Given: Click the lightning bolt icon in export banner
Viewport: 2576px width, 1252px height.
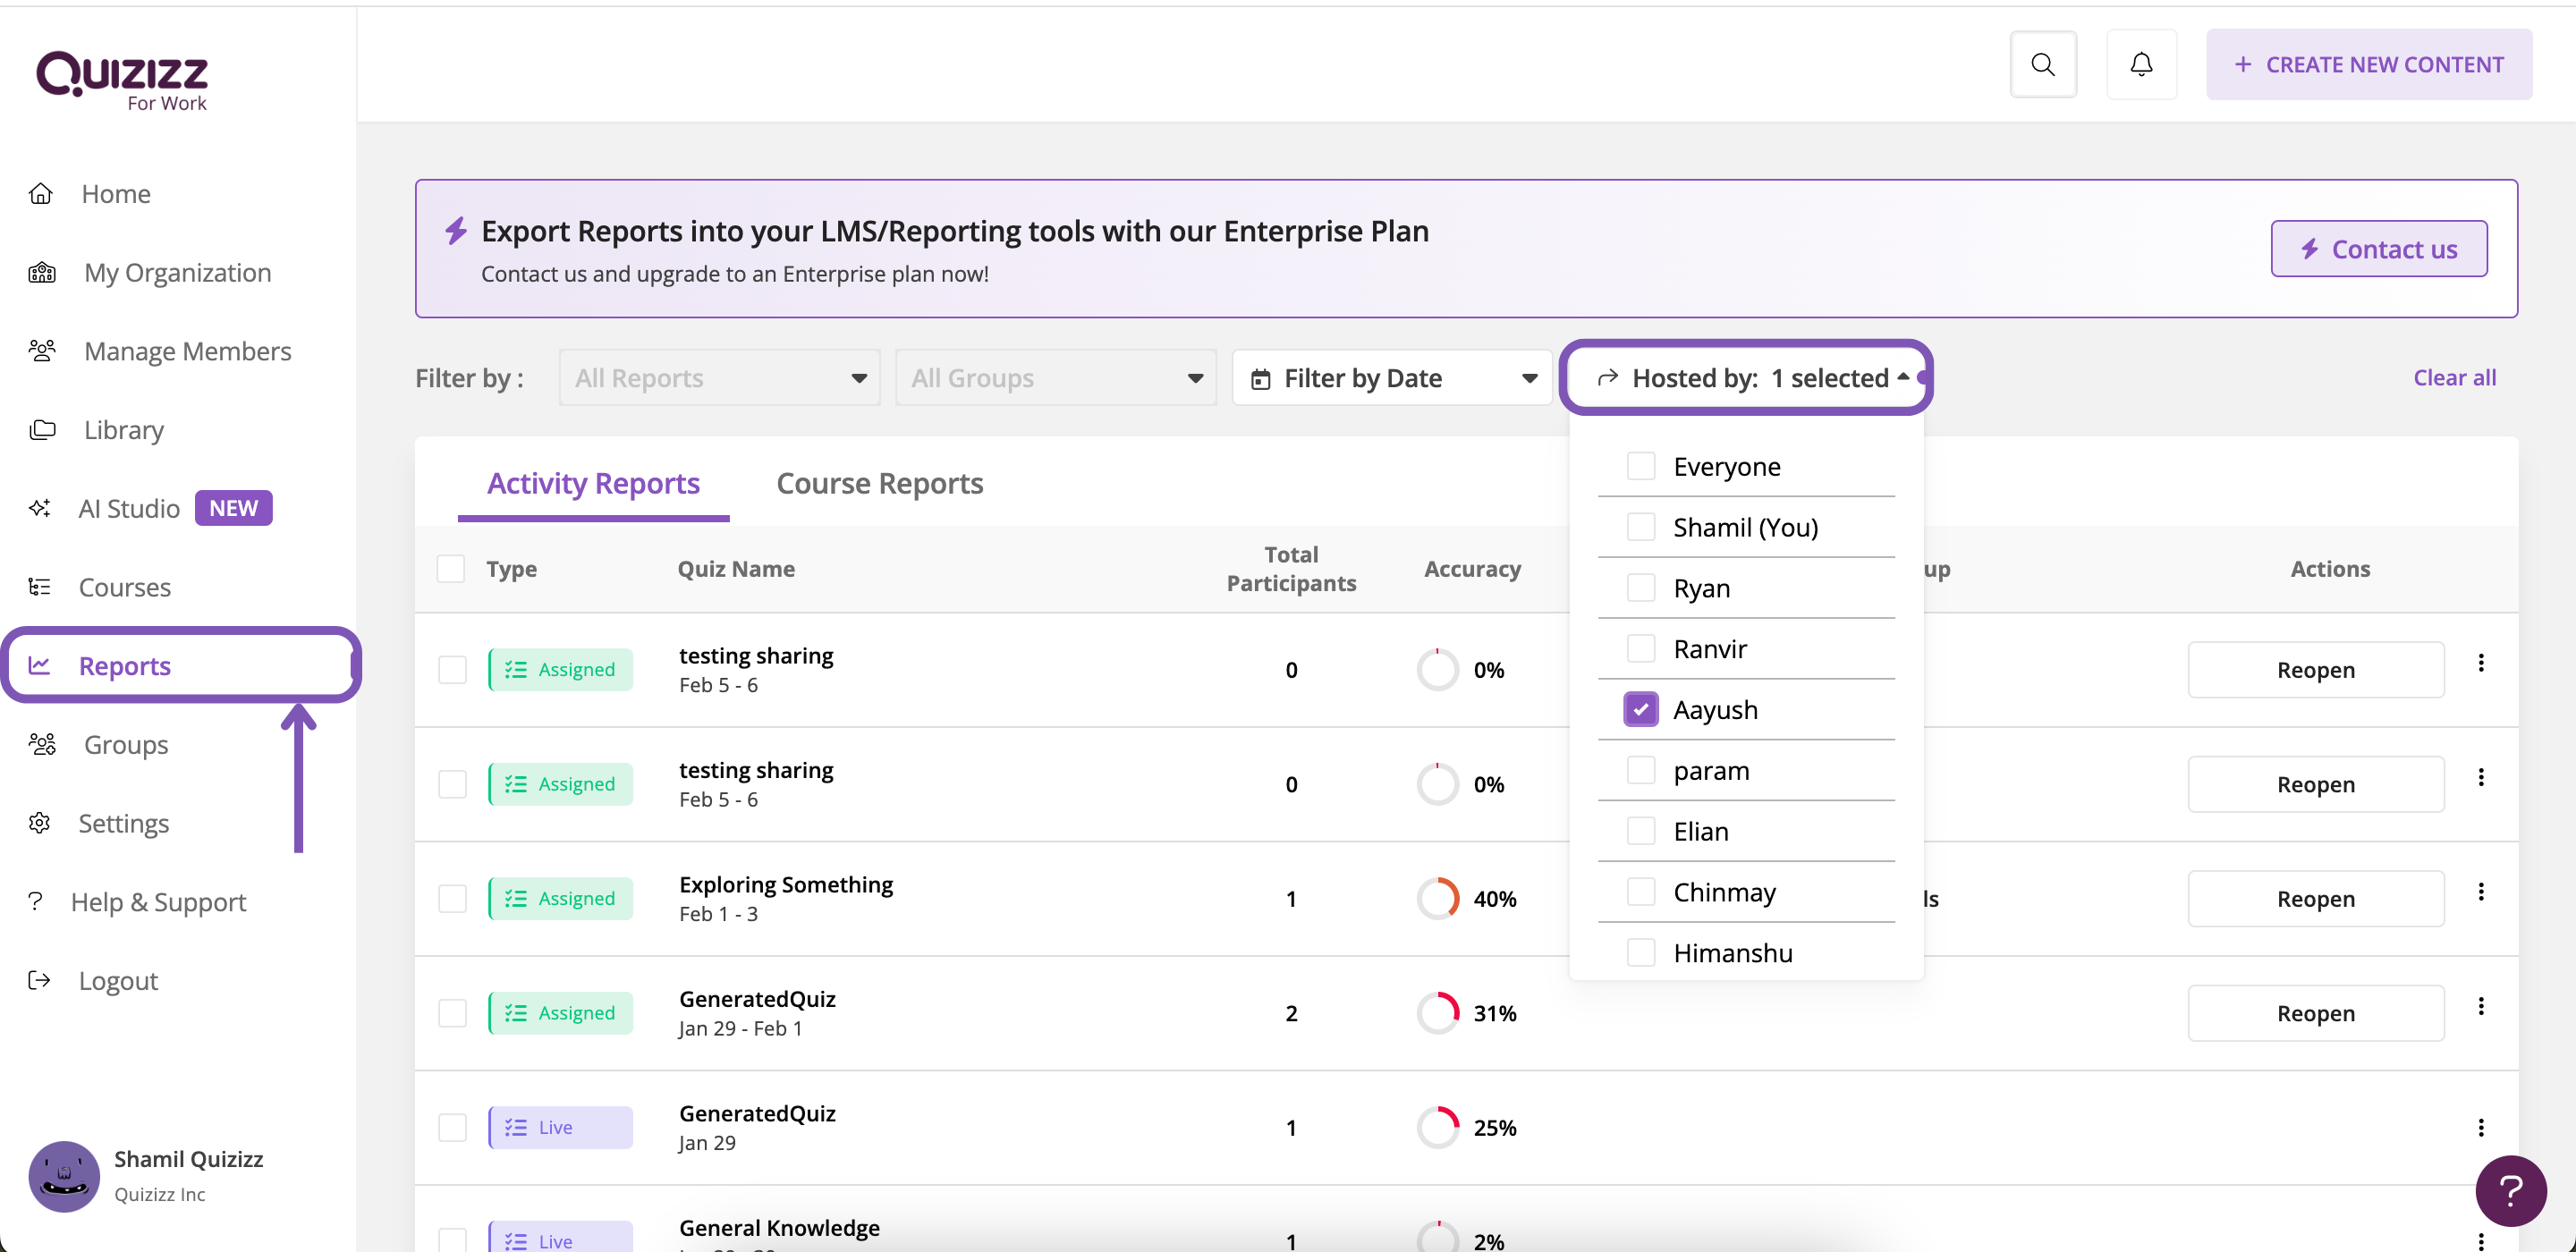Looking at the screenshot, I should pyautogui.click(x=456, y=231).
